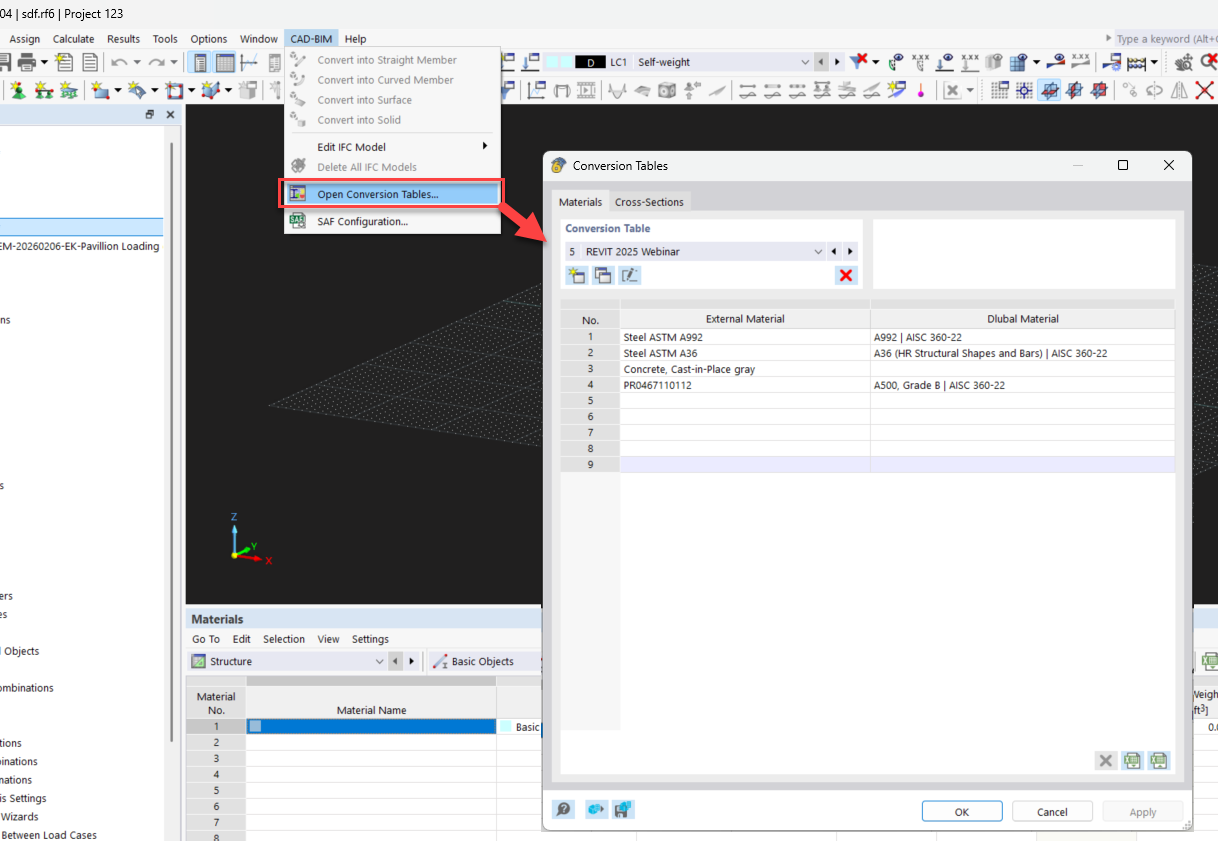The height and width of the screenshot is (841, 1218).
Task: Open the Structure dropdown in Materials panel
Action: [x=379, y=661]
